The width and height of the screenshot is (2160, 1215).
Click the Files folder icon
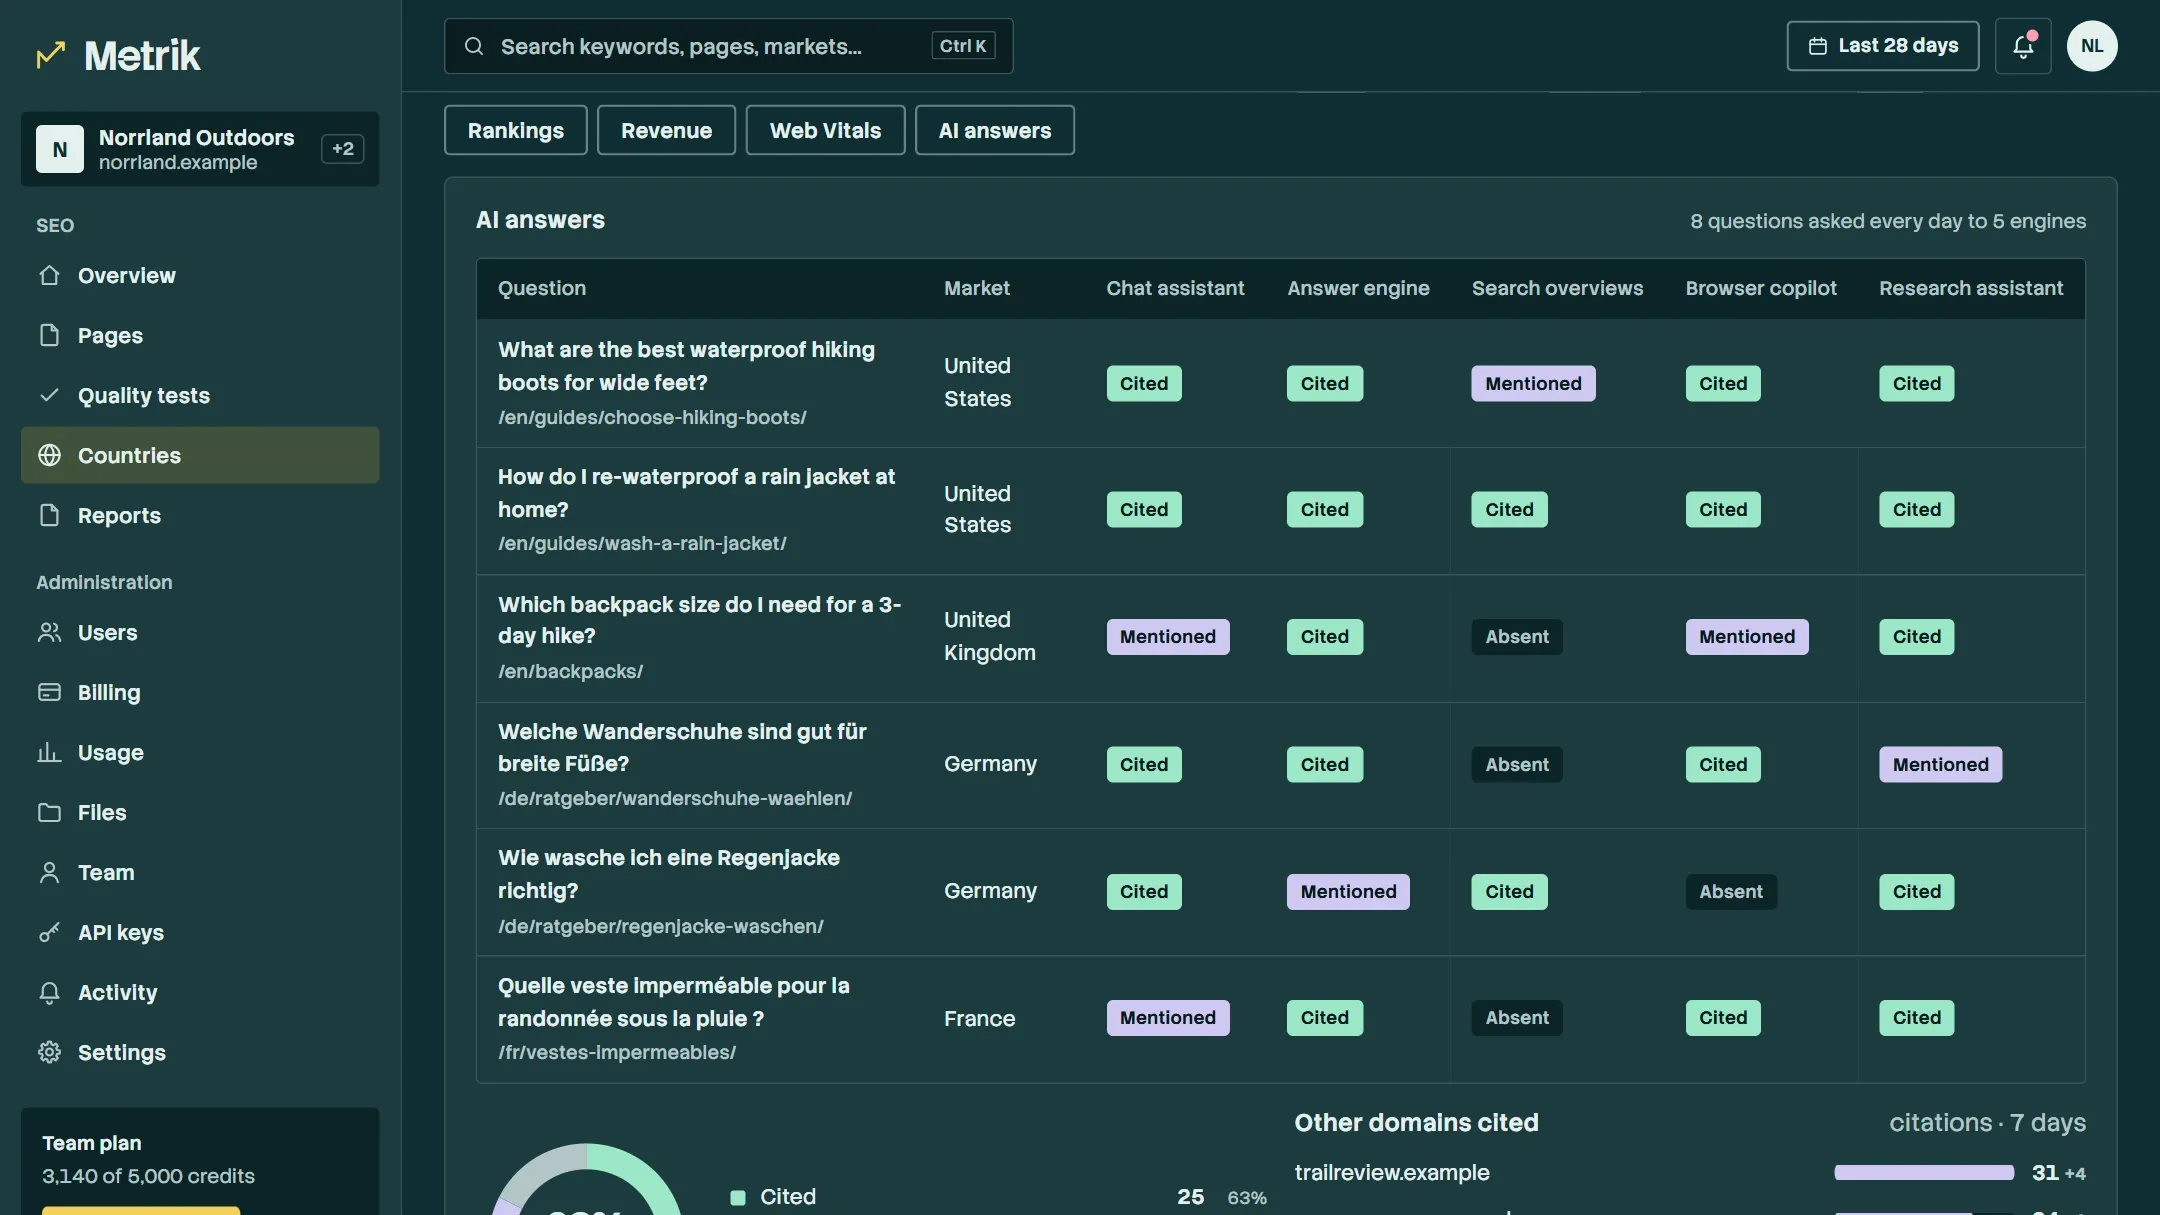49,812
